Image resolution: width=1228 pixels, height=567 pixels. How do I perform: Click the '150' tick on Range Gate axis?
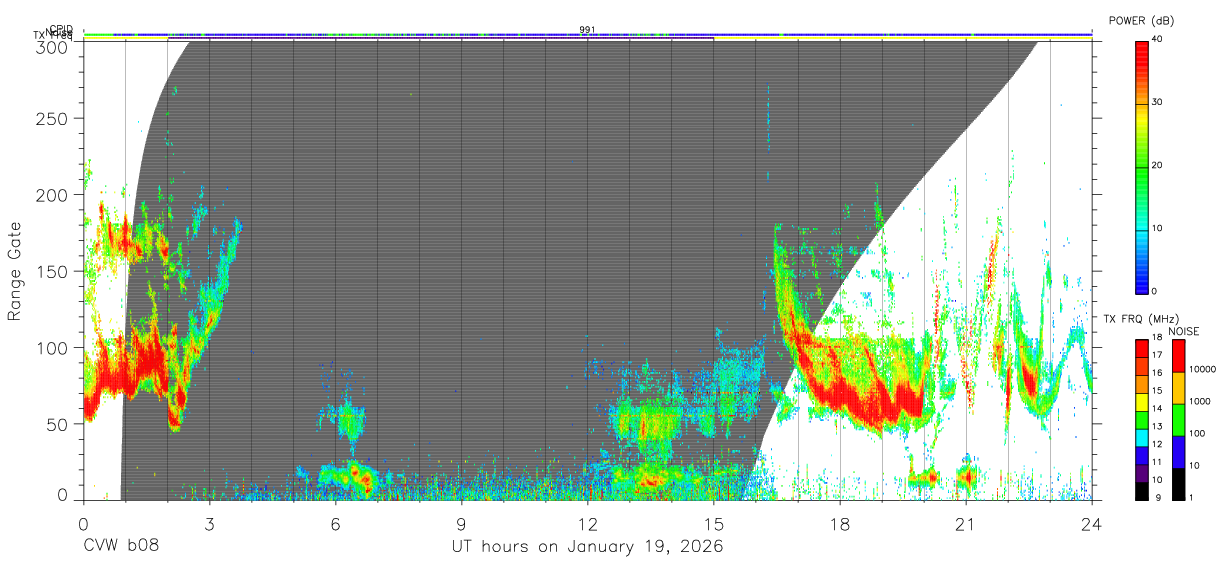pos(54,271)
